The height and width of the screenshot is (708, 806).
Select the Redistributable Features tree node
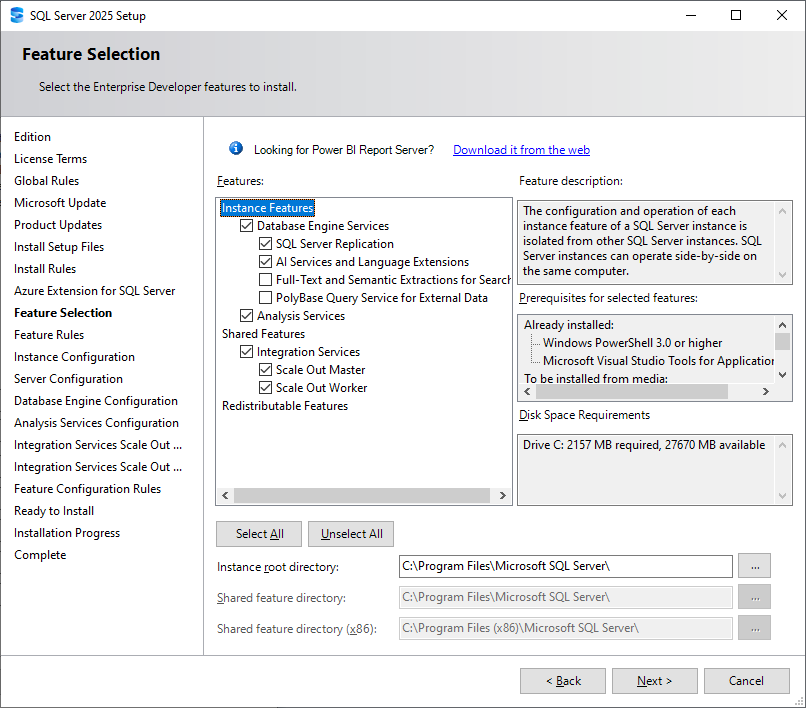[285, 406]
